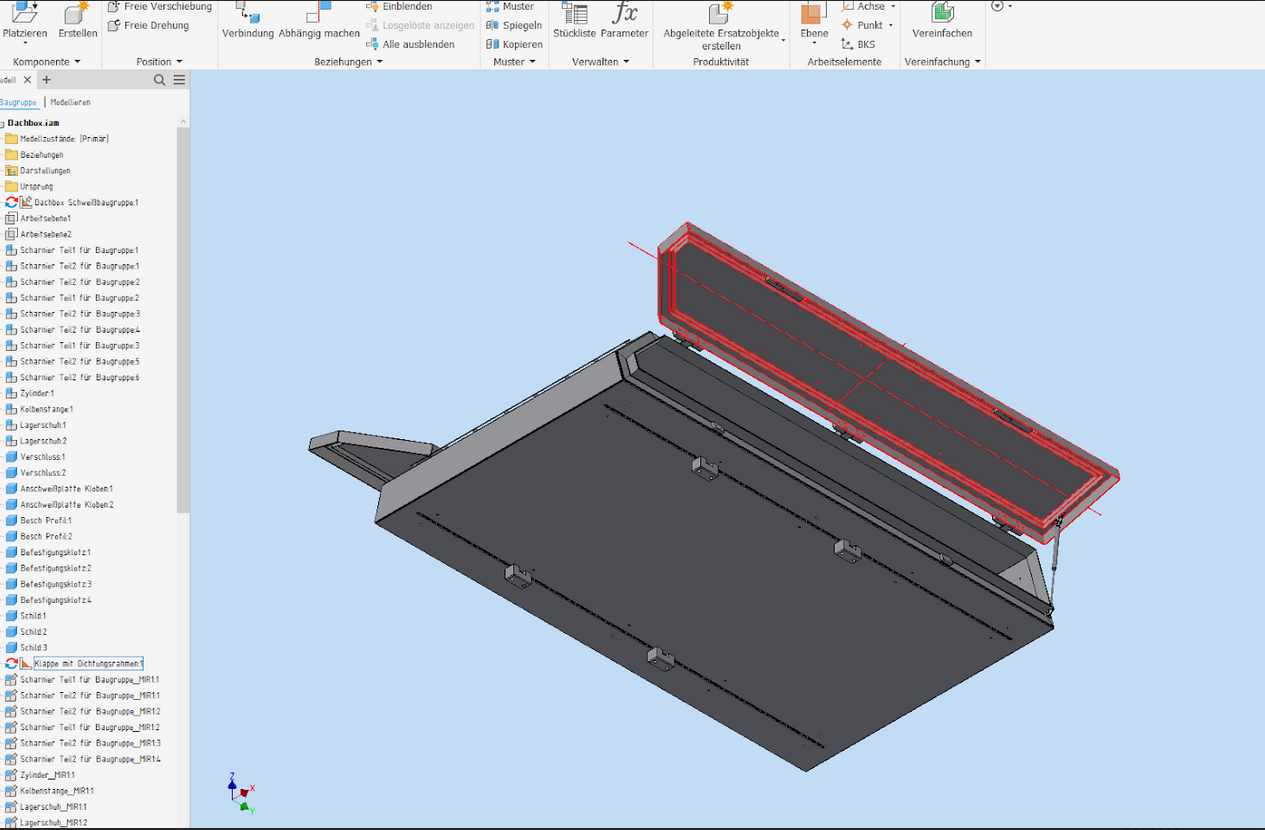
Task: Switch to the Modellieren browser tab
Action: 70,102
